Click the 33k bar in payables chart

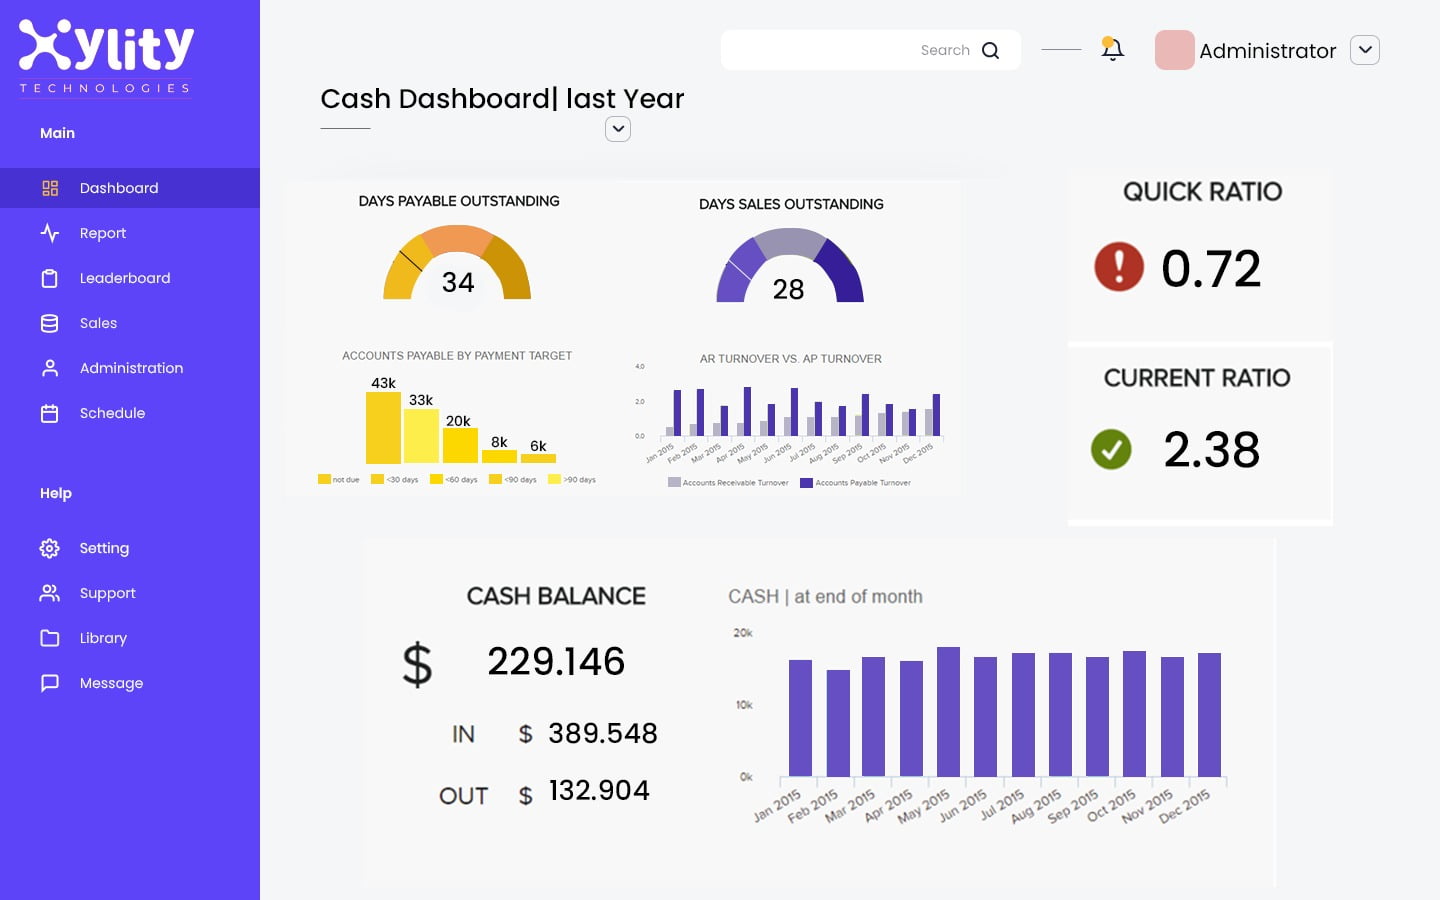(421, 436)
